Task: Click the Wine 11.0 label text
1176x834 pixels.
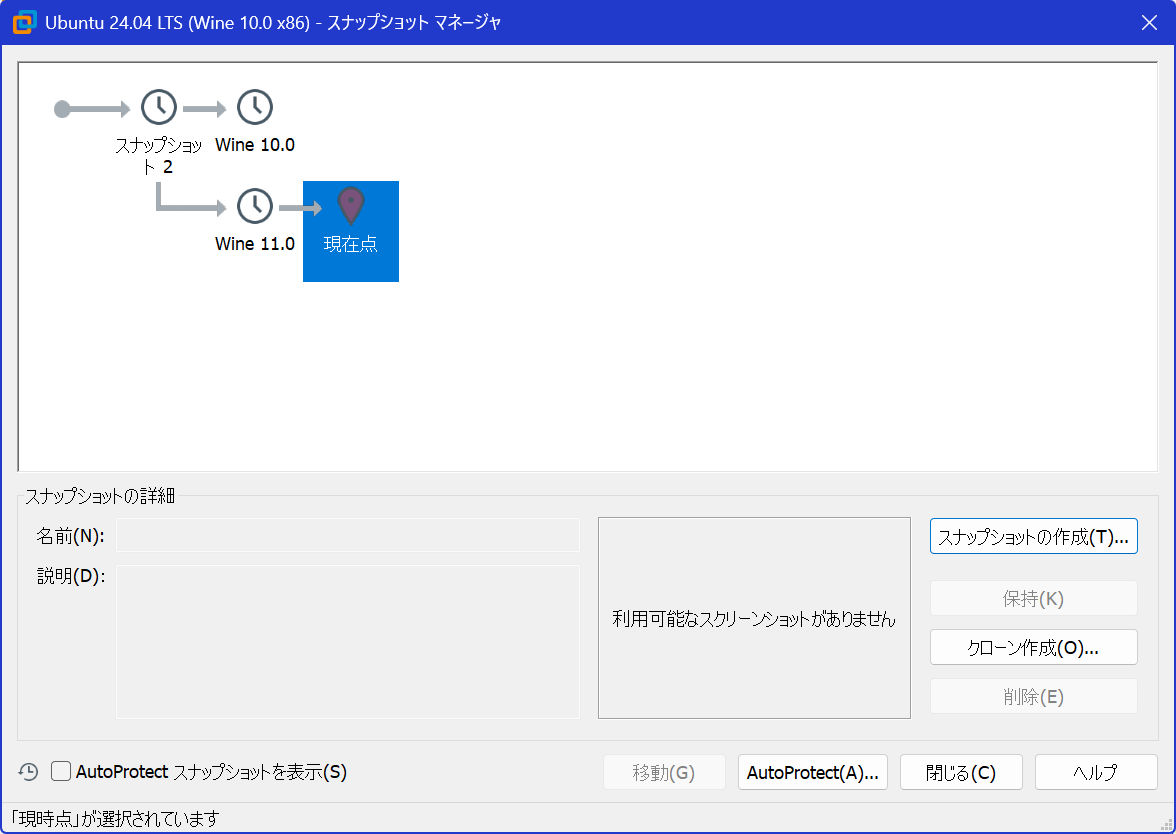Action: 255,244
